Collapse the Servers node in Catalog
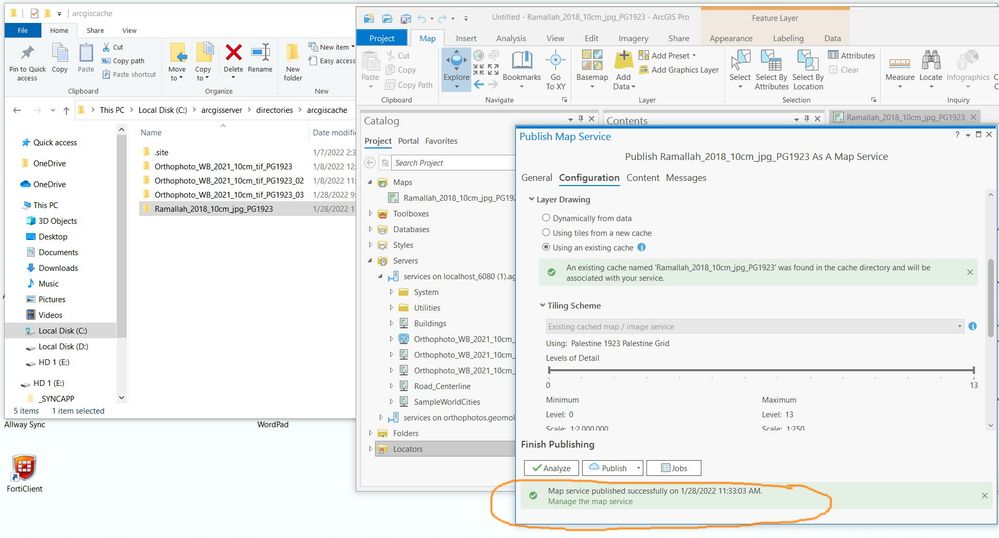Image resolution: width=999 pixels, height=538 pixels. [370, 261]
